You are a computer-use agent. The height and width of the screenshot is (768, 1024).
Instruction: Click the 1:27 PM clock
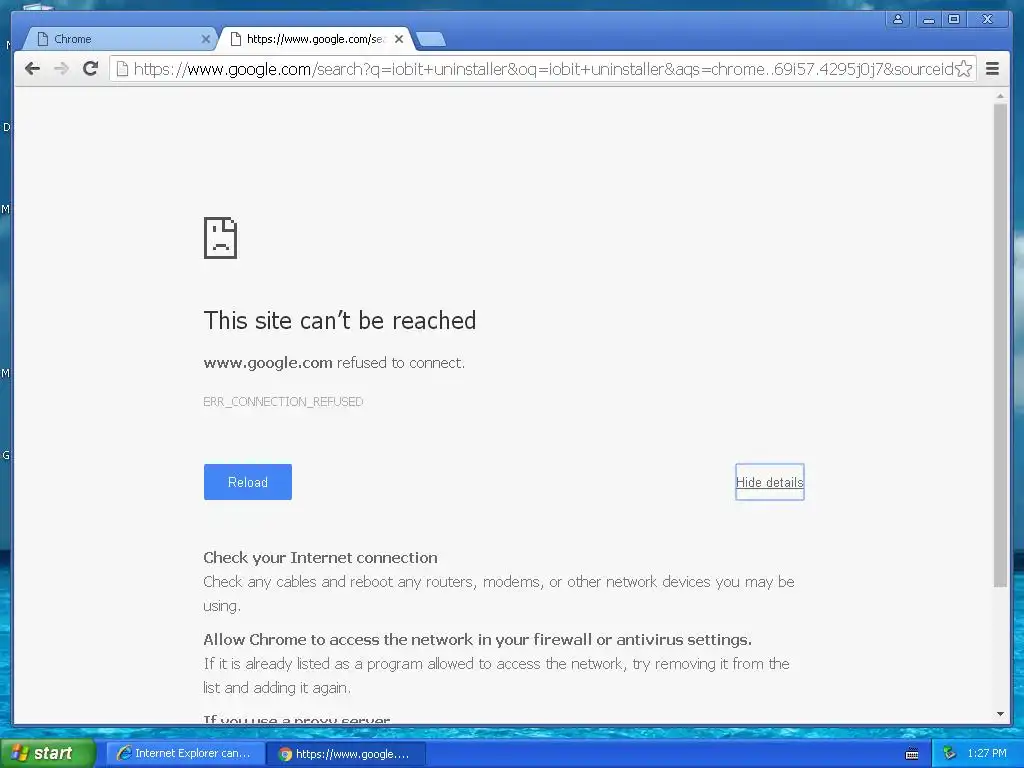pos(987,753)
